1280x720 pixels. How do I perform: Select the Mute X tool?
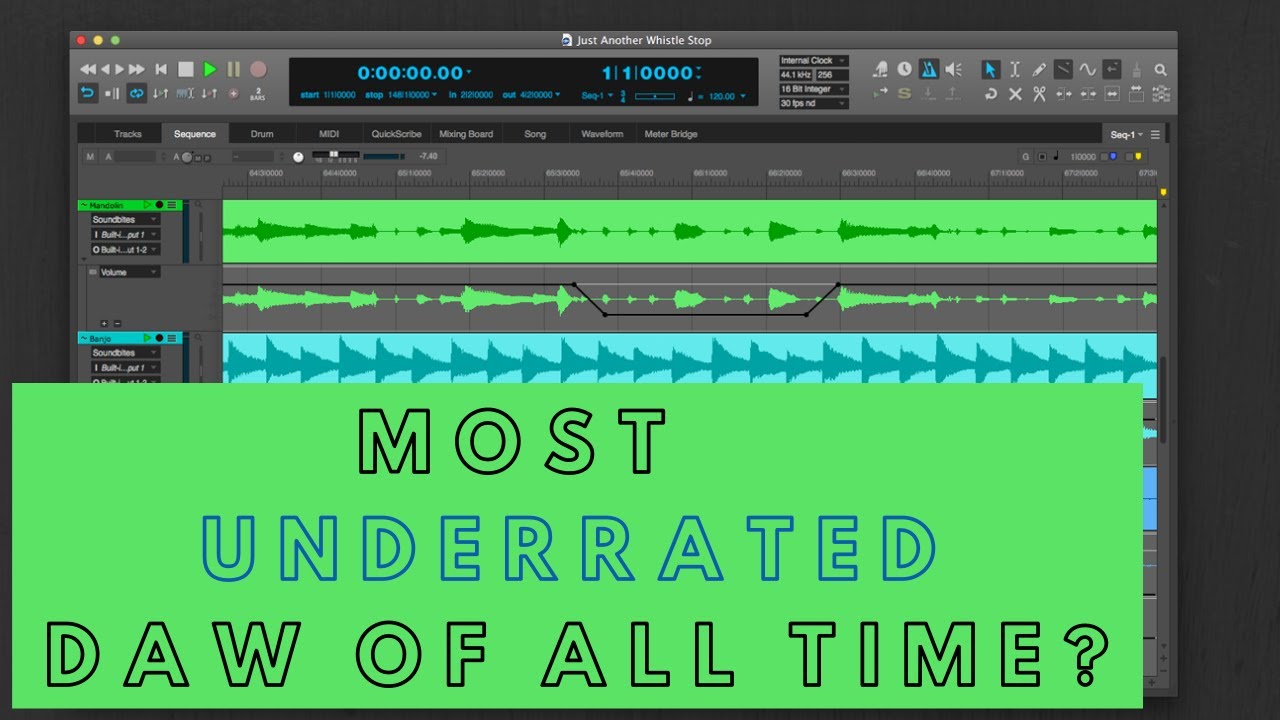(1015, 93)
